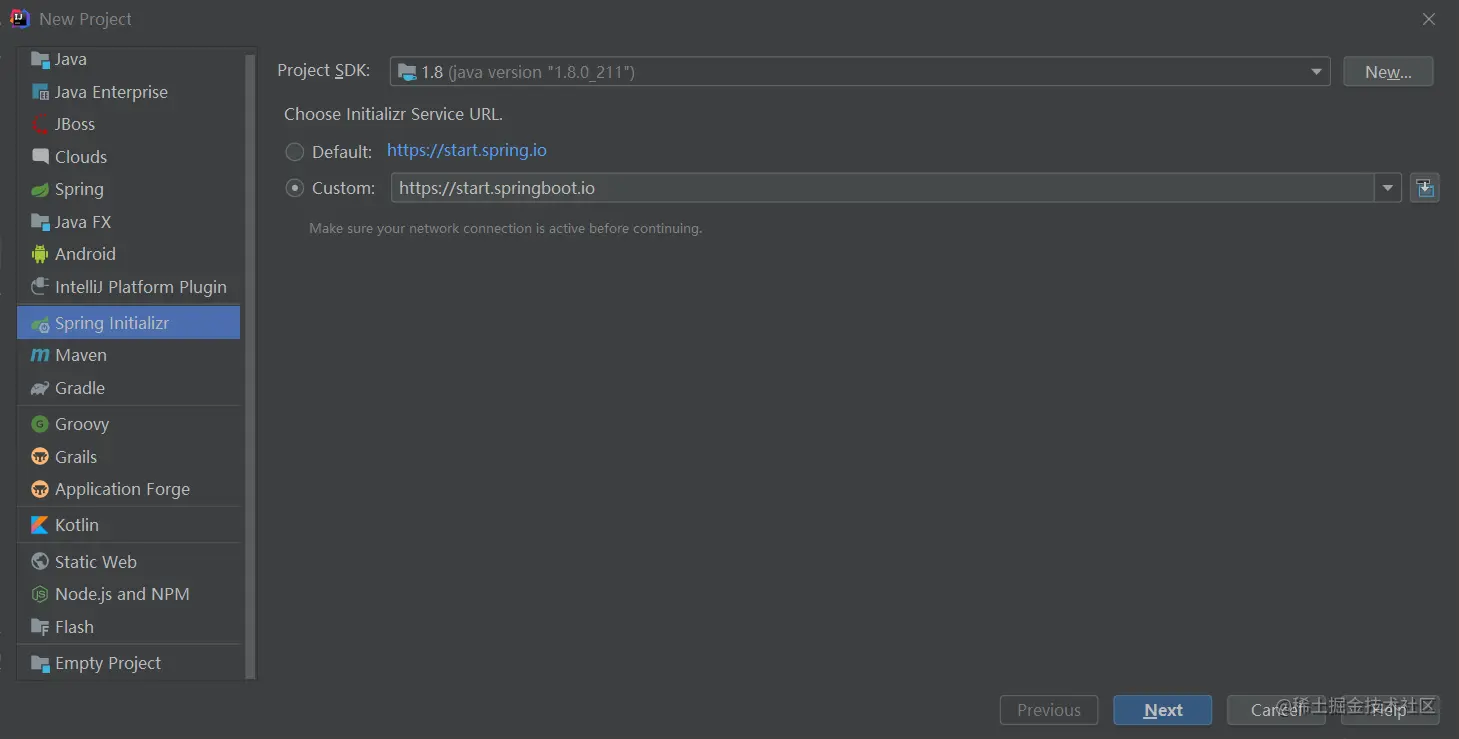Click the IntelliJ IDEA logo in title bar

point(20,18)
